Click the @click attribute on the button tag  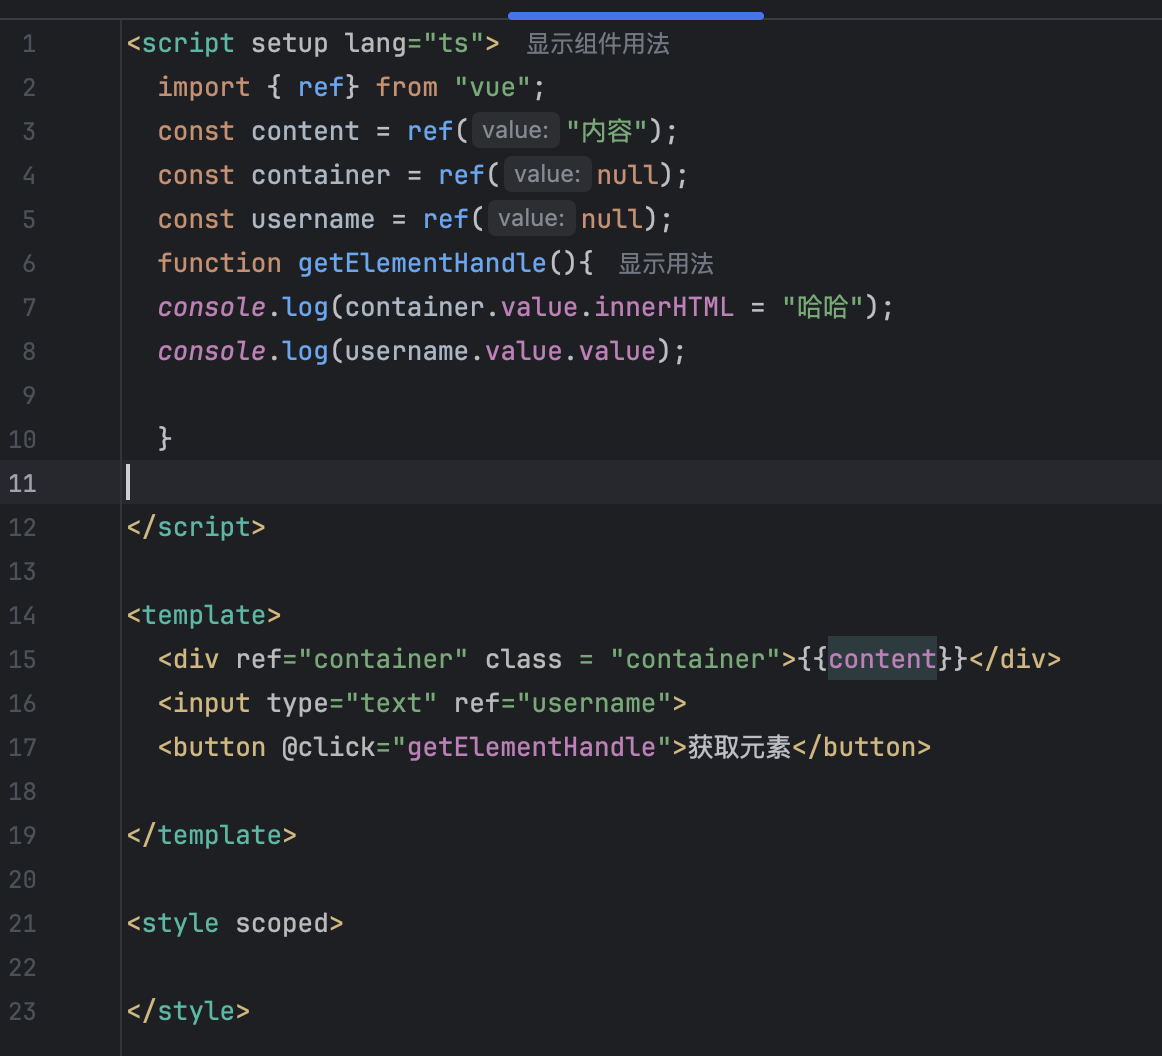click(328, 747)
